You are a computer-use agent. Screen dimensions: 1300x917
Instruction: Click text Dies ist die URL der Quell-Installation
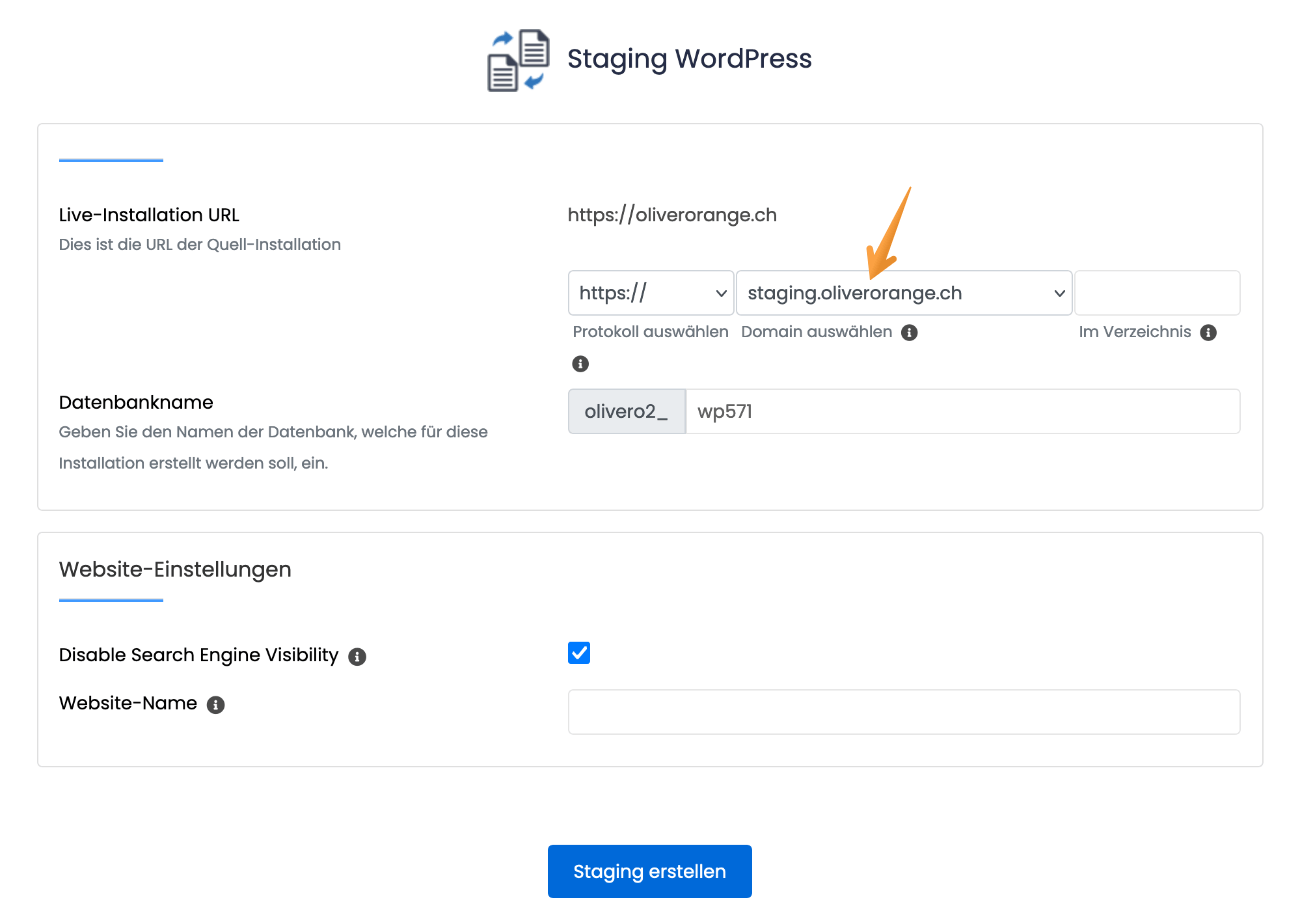click(200, 244)
